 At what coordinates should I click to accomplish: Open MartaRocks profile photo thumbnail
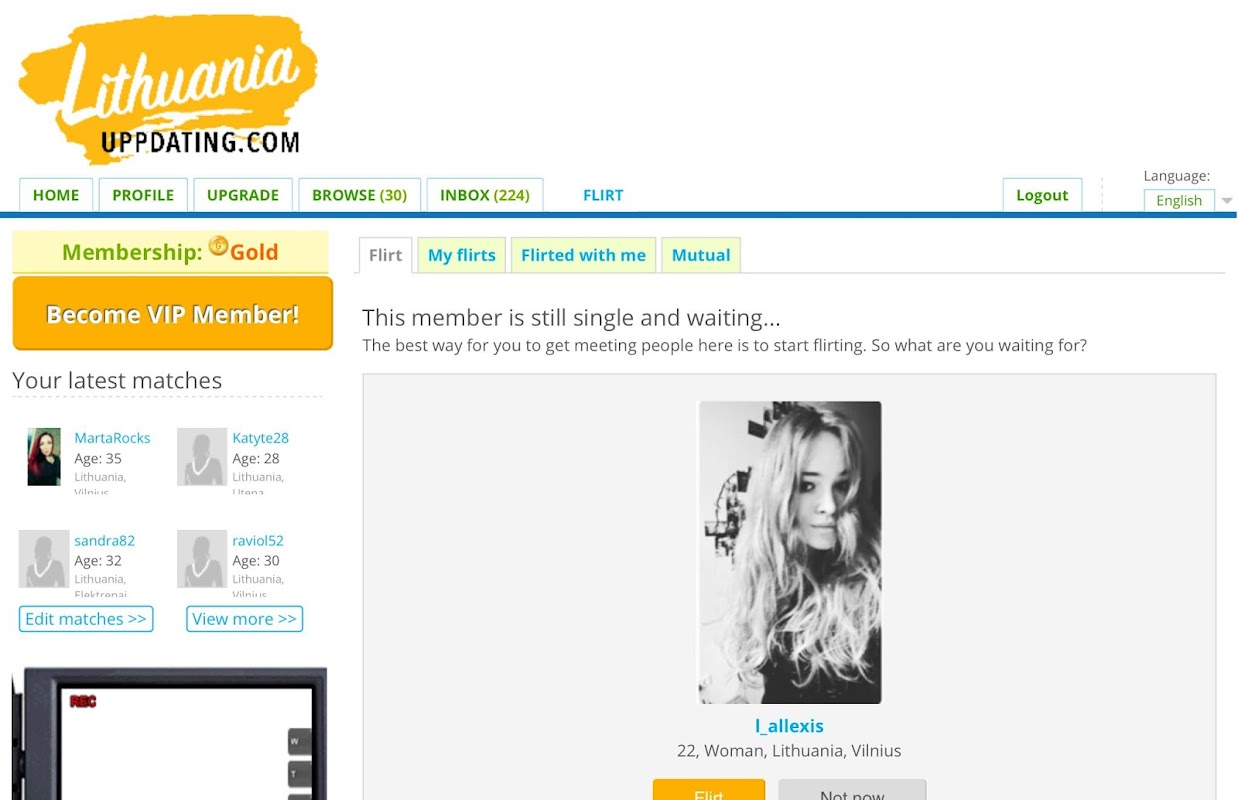click(x=44, y=457)
